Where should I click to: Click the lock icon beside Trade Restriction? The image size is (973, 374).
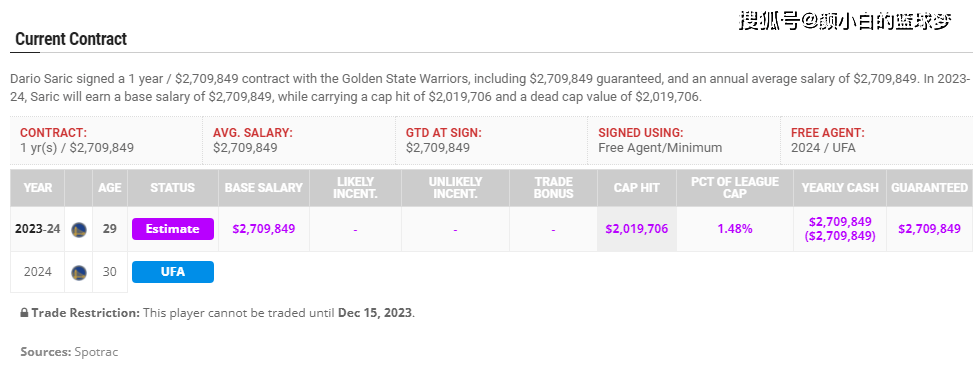(24, 313)
